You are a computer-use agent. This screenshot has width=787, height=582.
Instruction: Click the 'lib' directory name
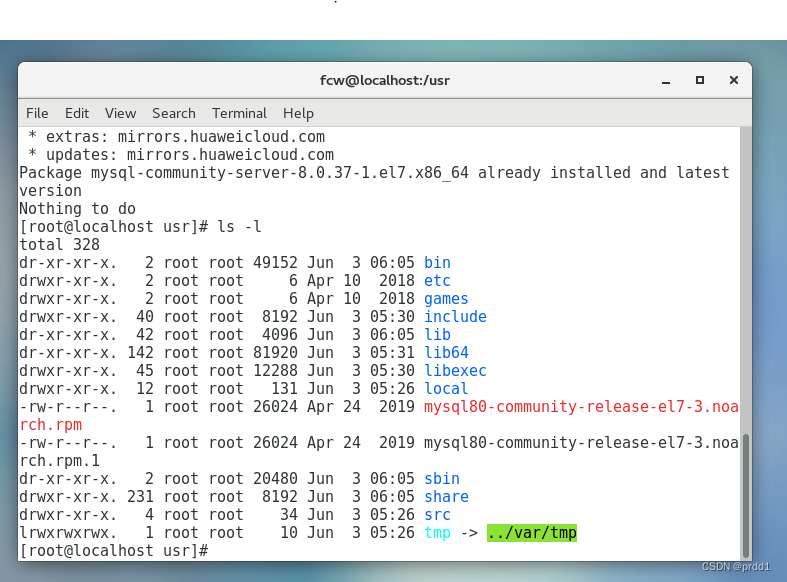[x=437, y=335]
